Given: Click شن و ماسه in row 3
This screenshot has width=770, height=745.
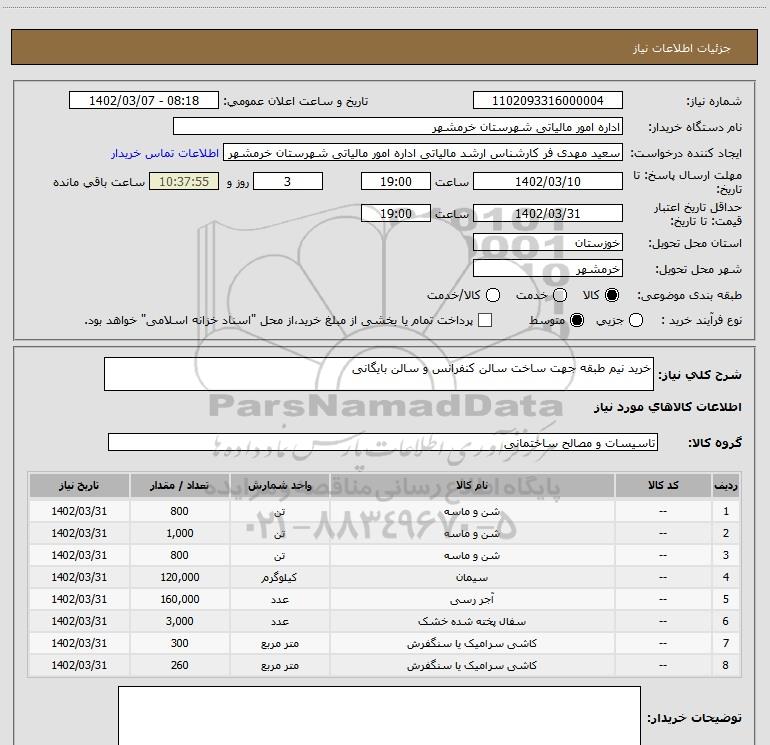Looking at the screenshot, I should (x=472, y=555).
